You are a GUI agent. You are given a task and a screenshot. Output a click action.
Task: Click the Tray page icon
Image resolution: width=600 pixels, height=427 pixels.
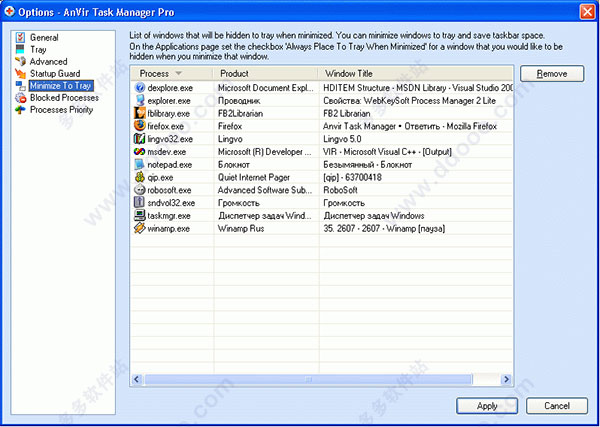pos(21,49)
